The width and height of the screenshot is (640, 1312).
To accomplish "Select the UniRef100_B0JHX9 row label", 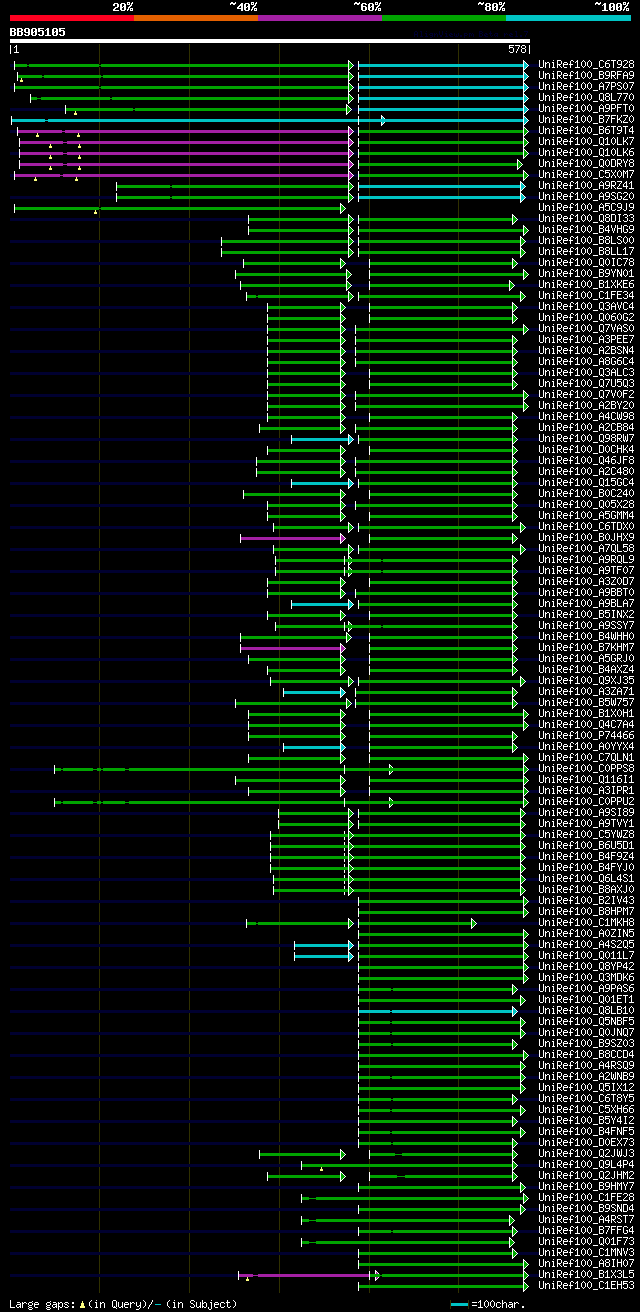I will coord(586,537).
